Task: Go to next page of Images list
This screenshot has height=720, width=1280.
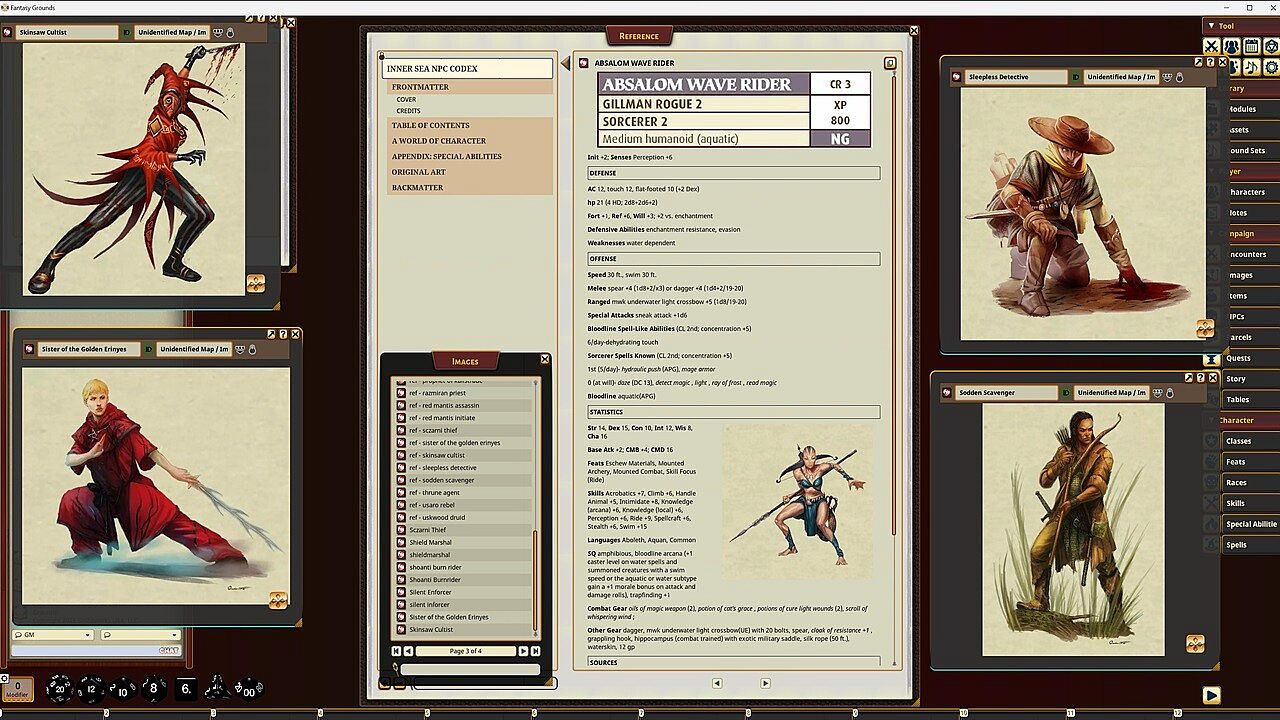Action: click(x=522, y=651)
